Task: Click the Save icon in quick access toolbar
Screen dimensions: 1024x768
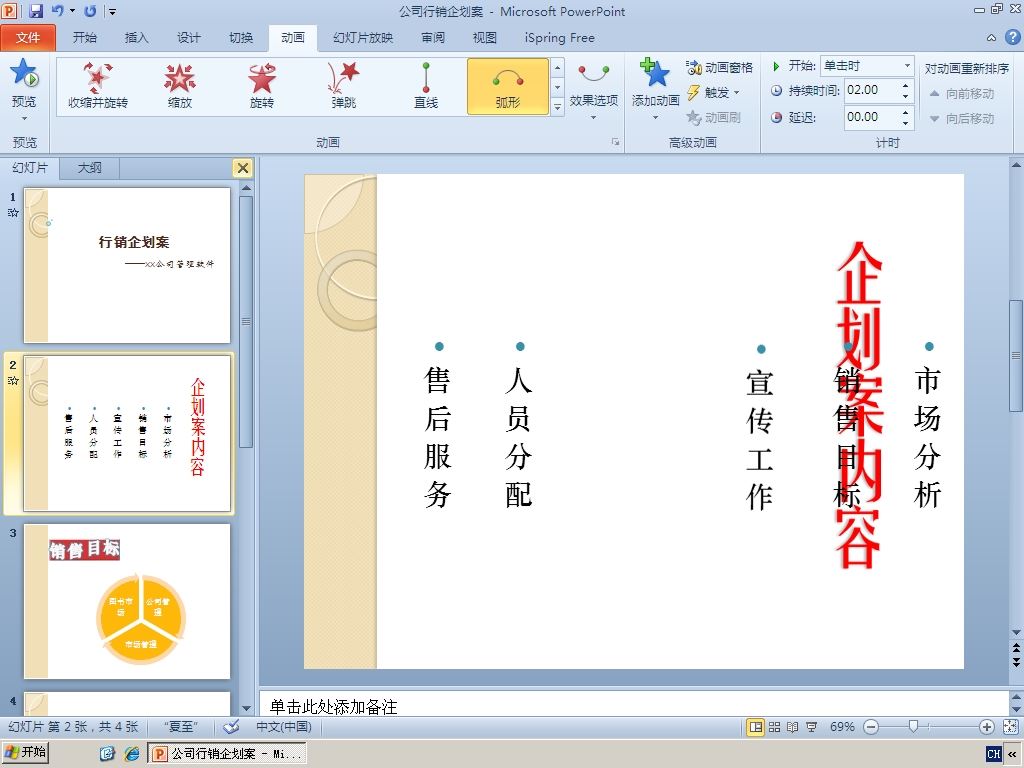Action: pos(36,11)
